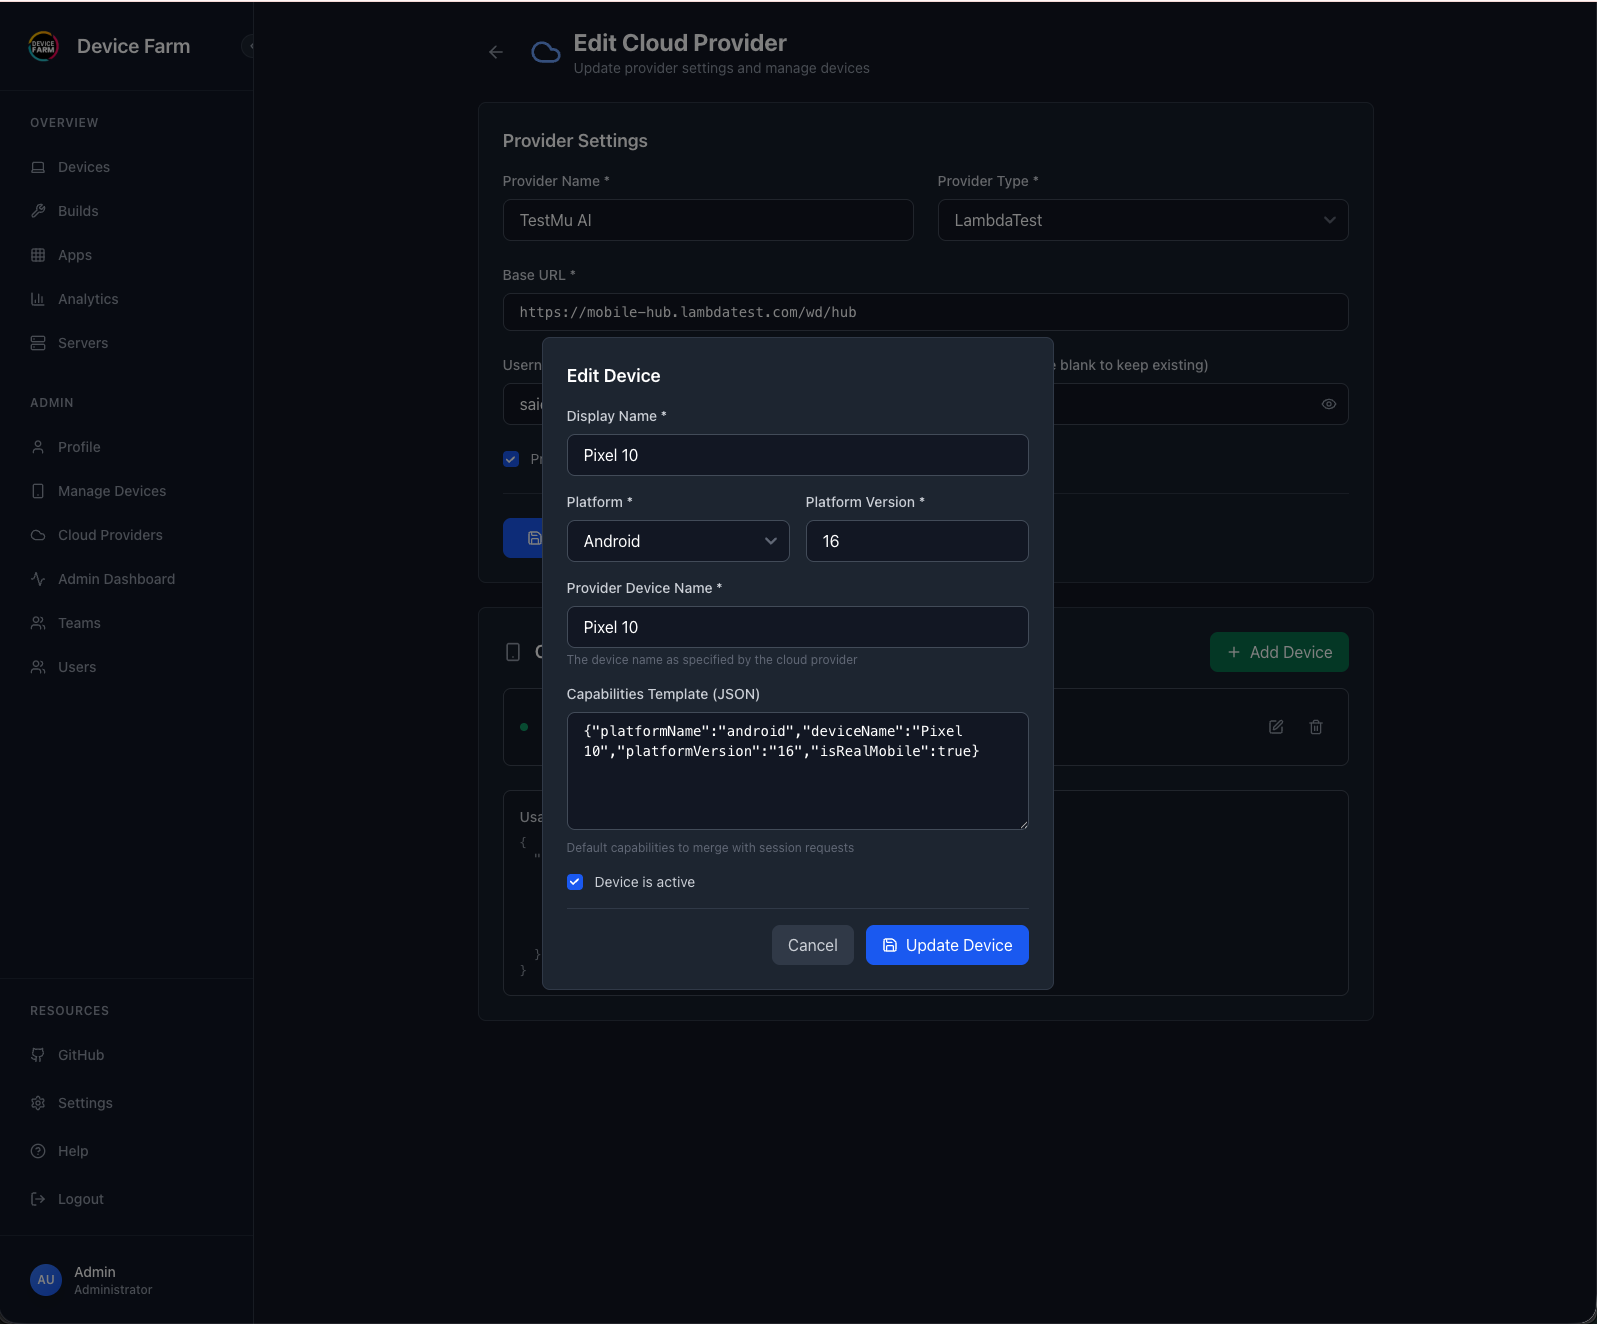Expand the Provider Type LambdaTest dropdown
Viewport: 1597px width, 1324px height.
(1142, 220)
